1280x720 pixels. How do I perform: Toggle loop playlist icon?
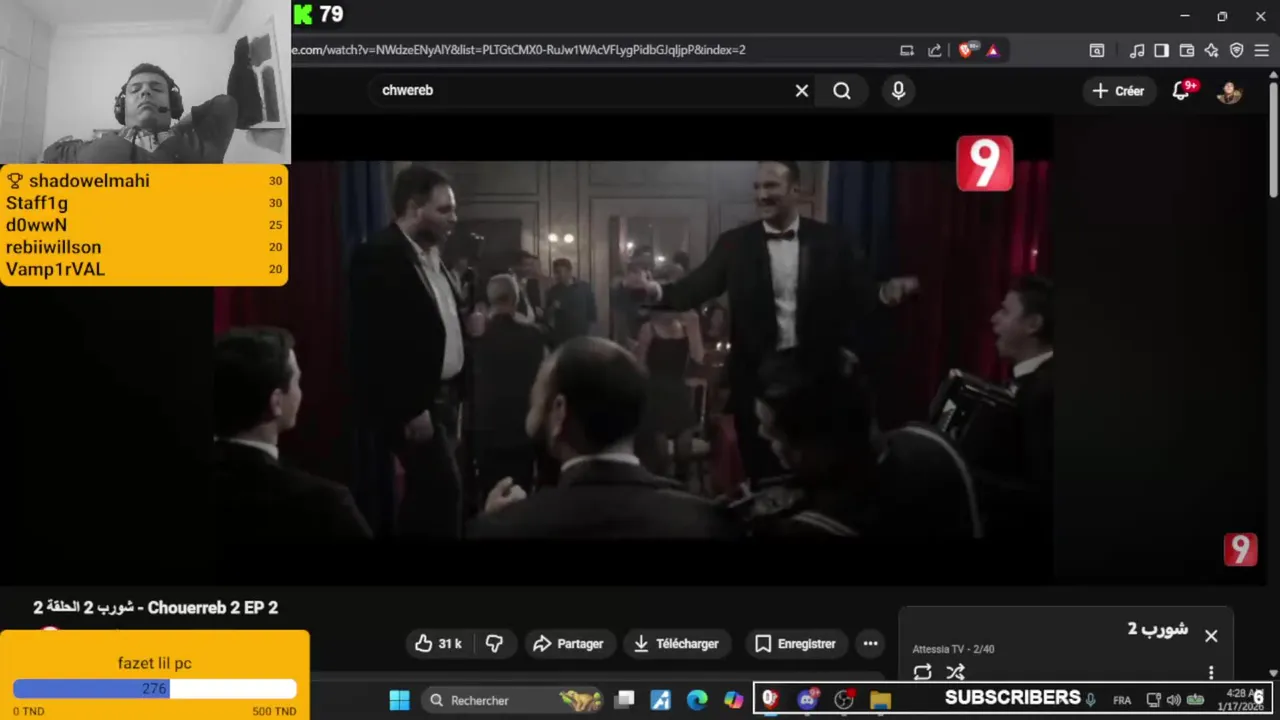[922, 672]
